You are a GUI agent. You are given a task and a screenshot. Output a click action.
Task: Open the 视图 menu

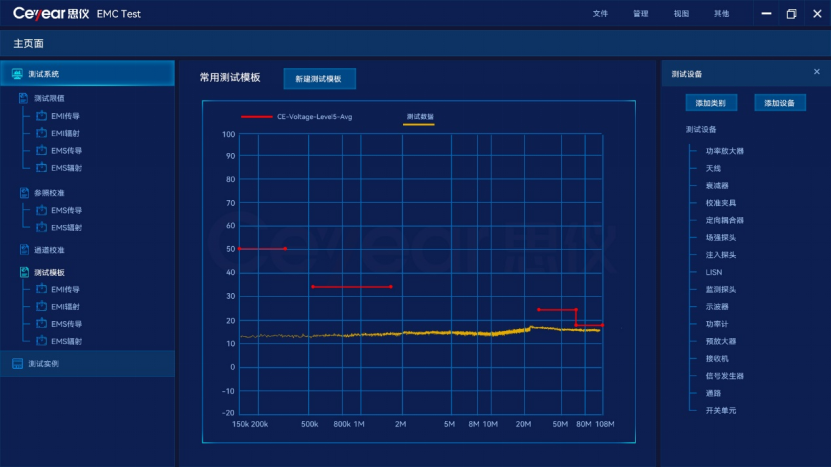click(x=681, y=14)
